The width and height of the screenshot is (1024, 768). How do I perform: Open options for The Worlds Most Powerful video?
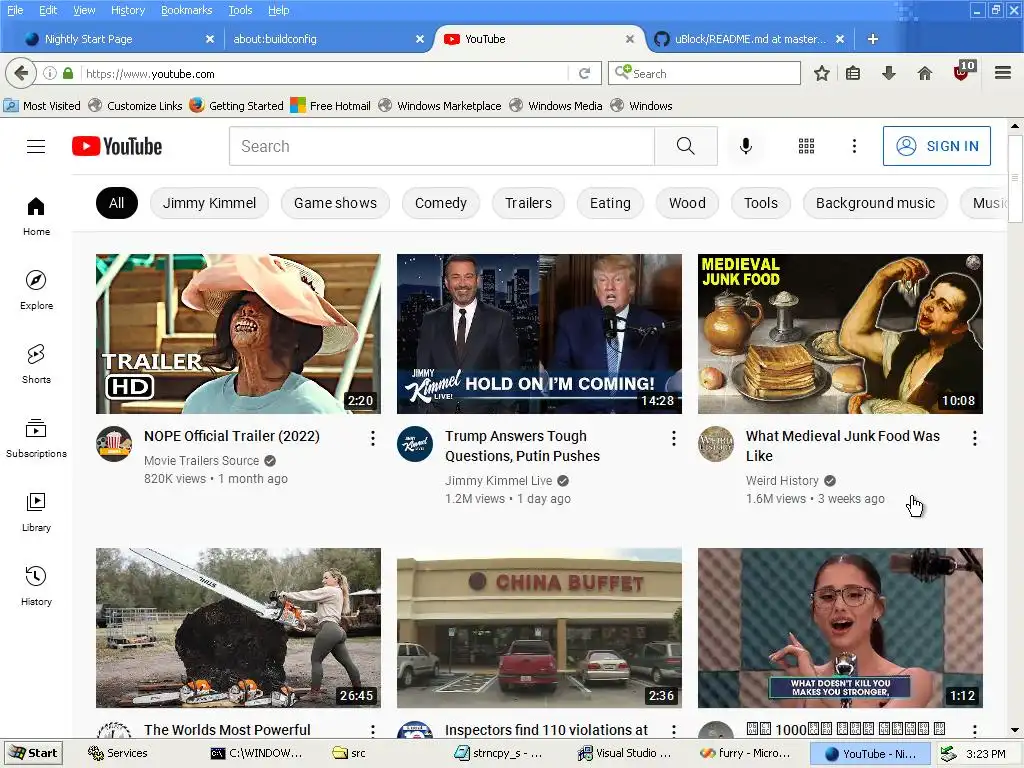coord(373,731)
